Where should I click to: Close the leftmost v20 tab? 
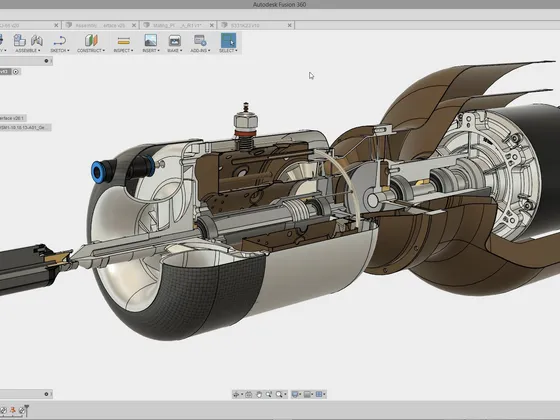(x=56, y=25)
